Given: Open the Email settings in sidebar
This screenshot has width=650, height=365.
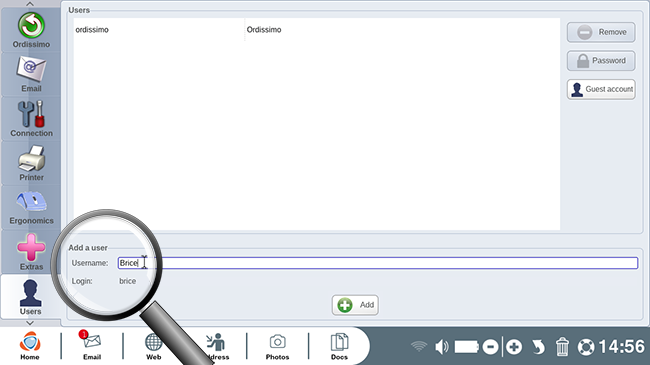Looking at the screenshot, I should [x=31, y=75].
